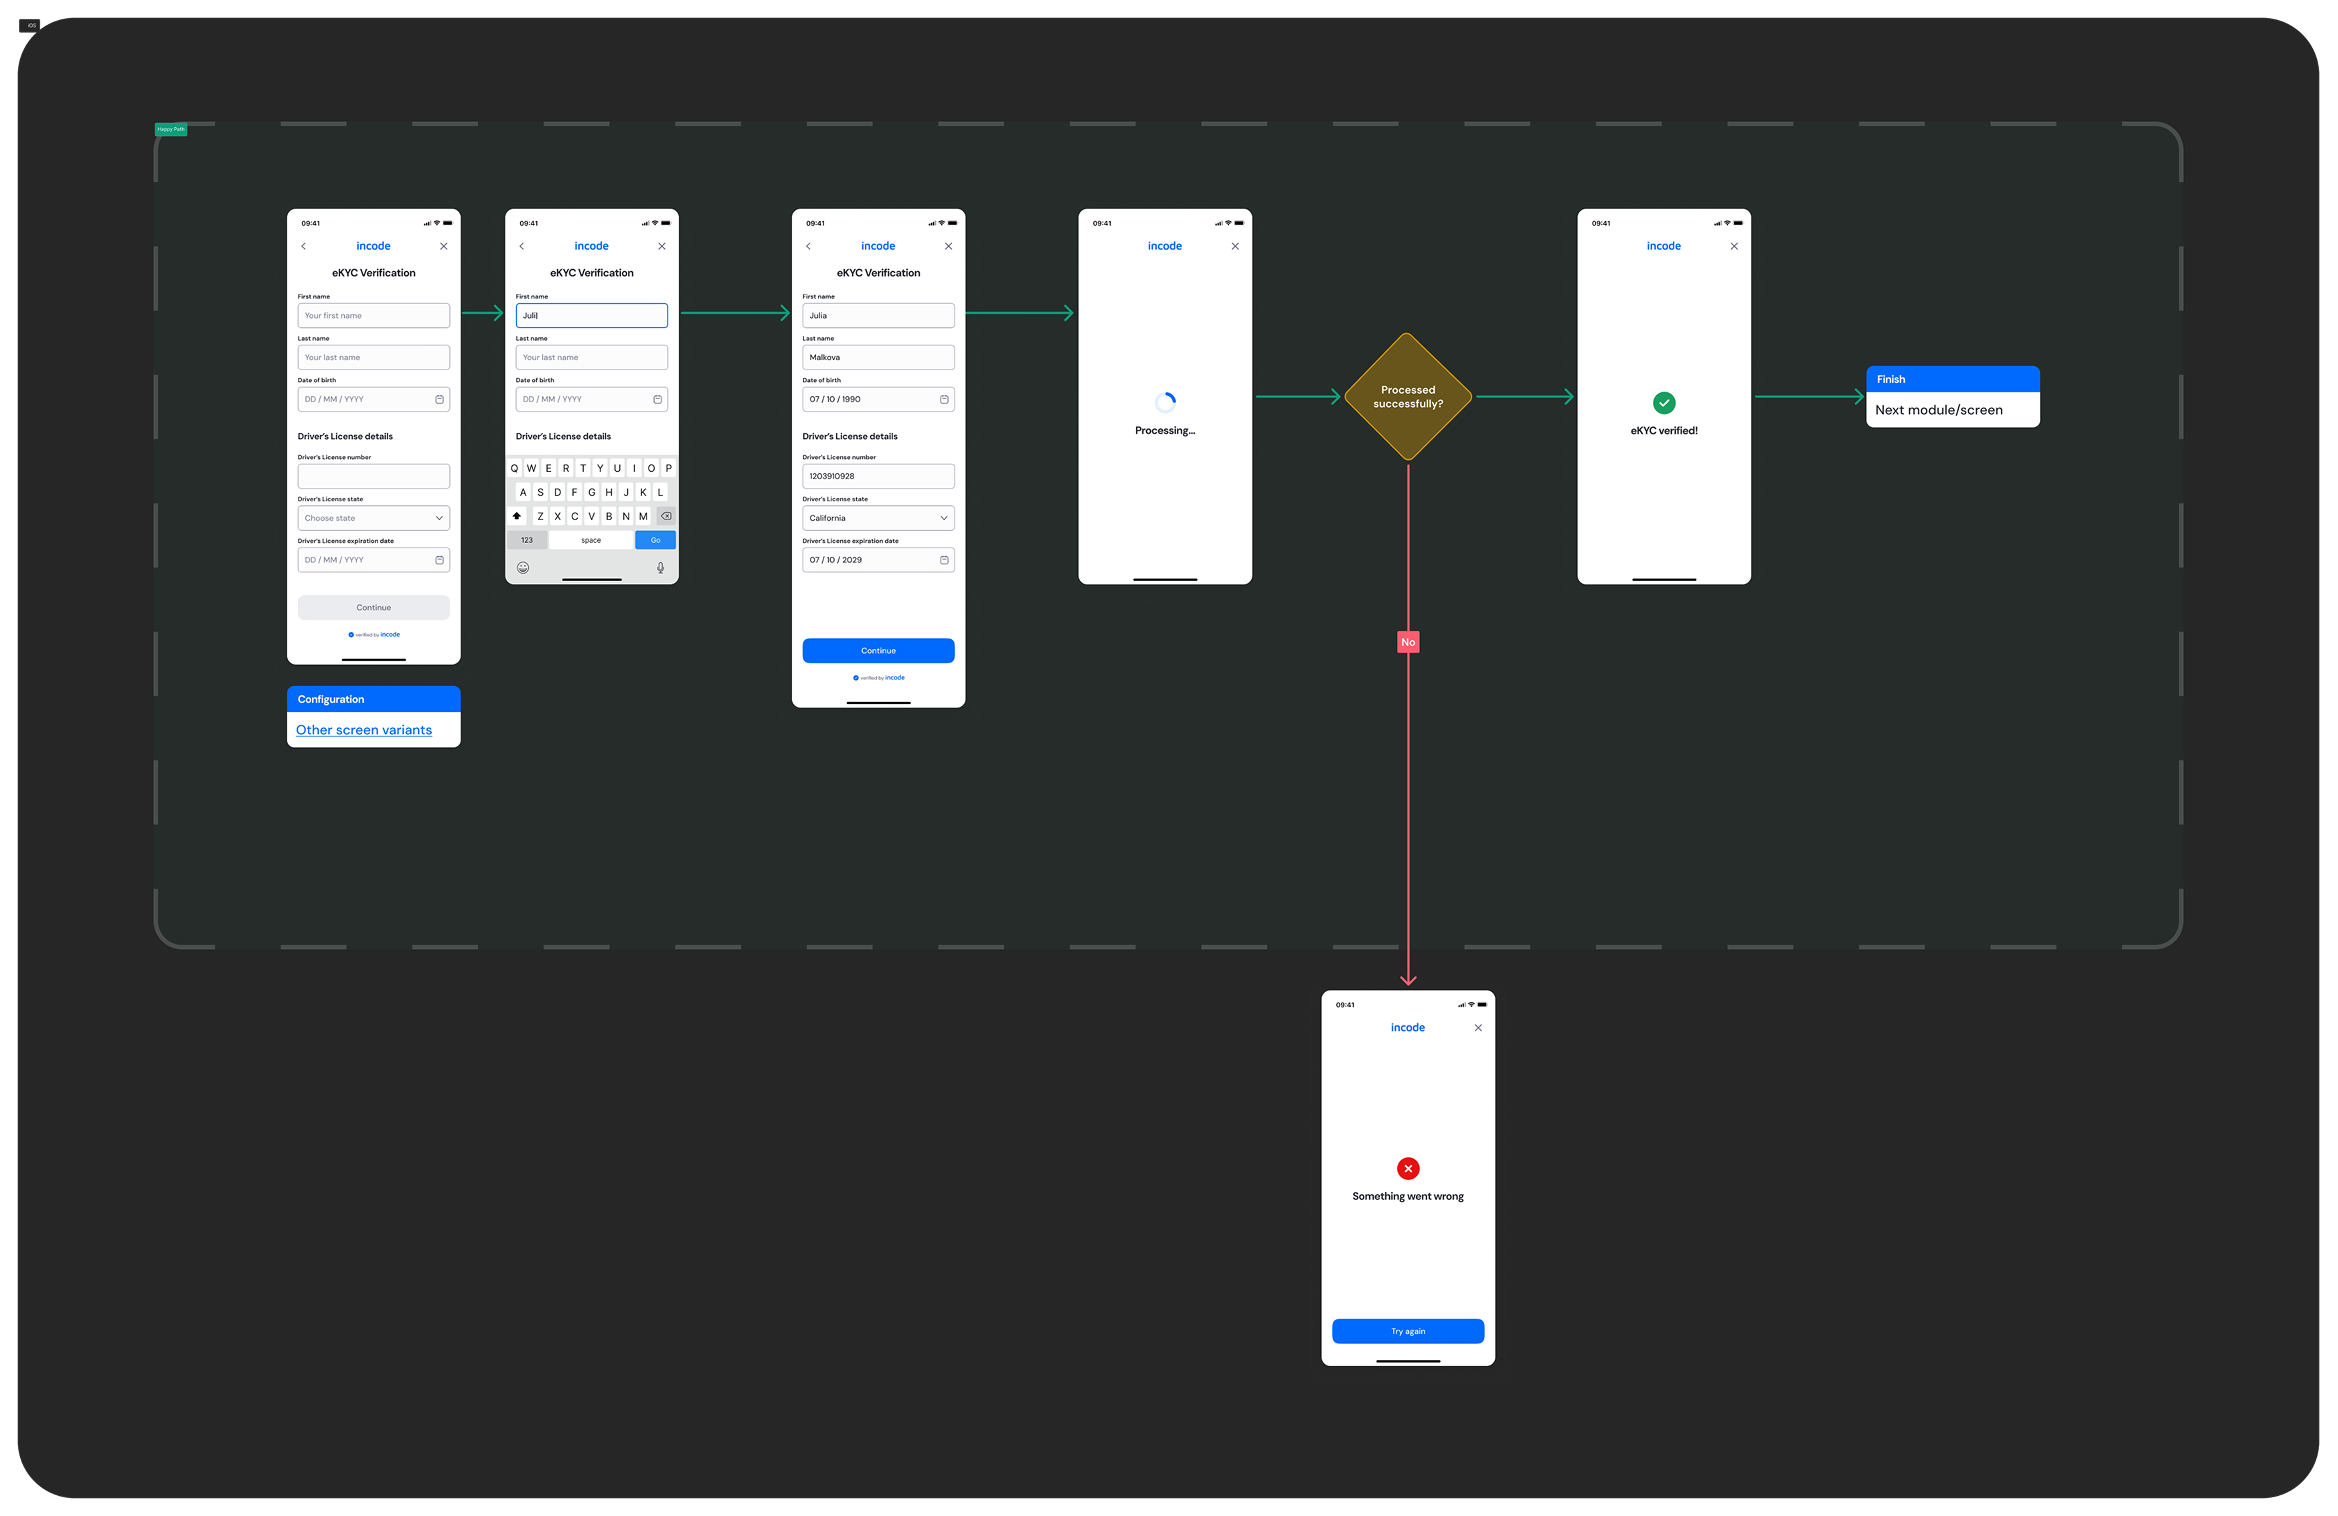Expand the California state dropdown

(878, 518)
